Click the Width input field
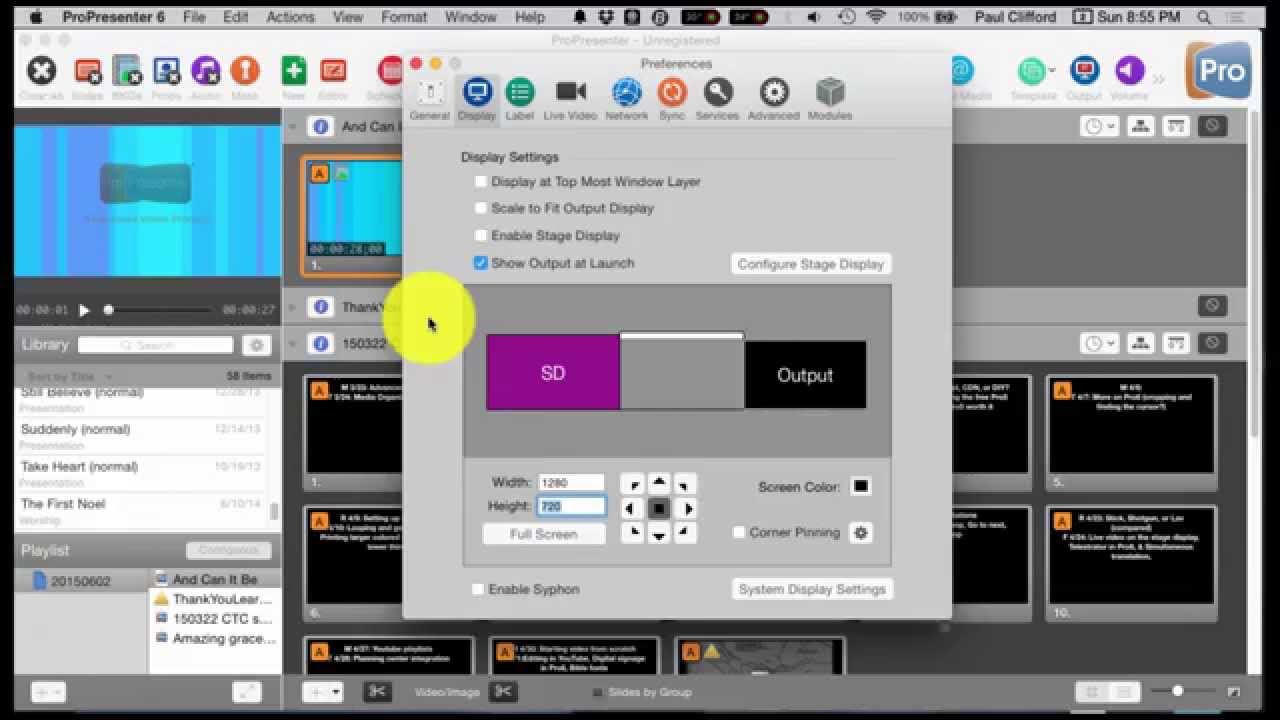1280x720 pixels. 571,483
